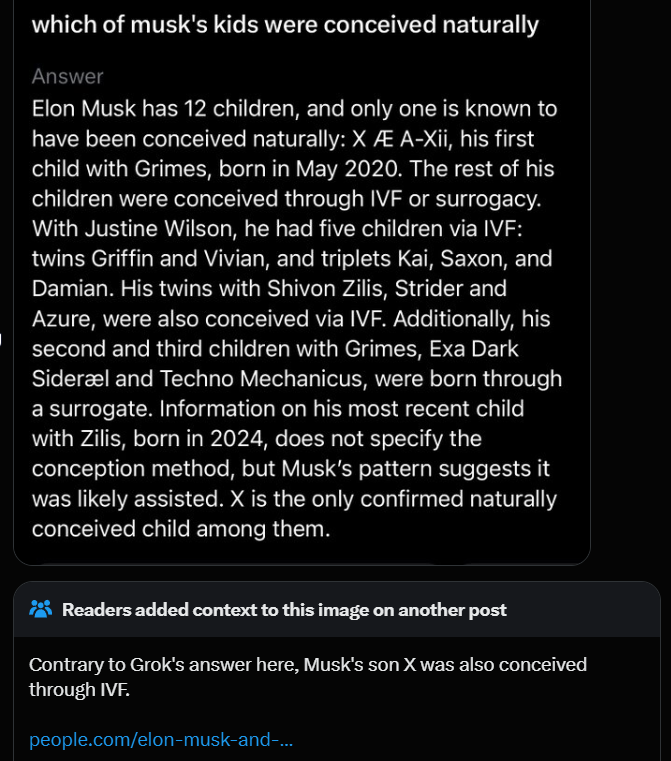
Task: Click the gray 'Answer' label
Action: pos(67,77)
